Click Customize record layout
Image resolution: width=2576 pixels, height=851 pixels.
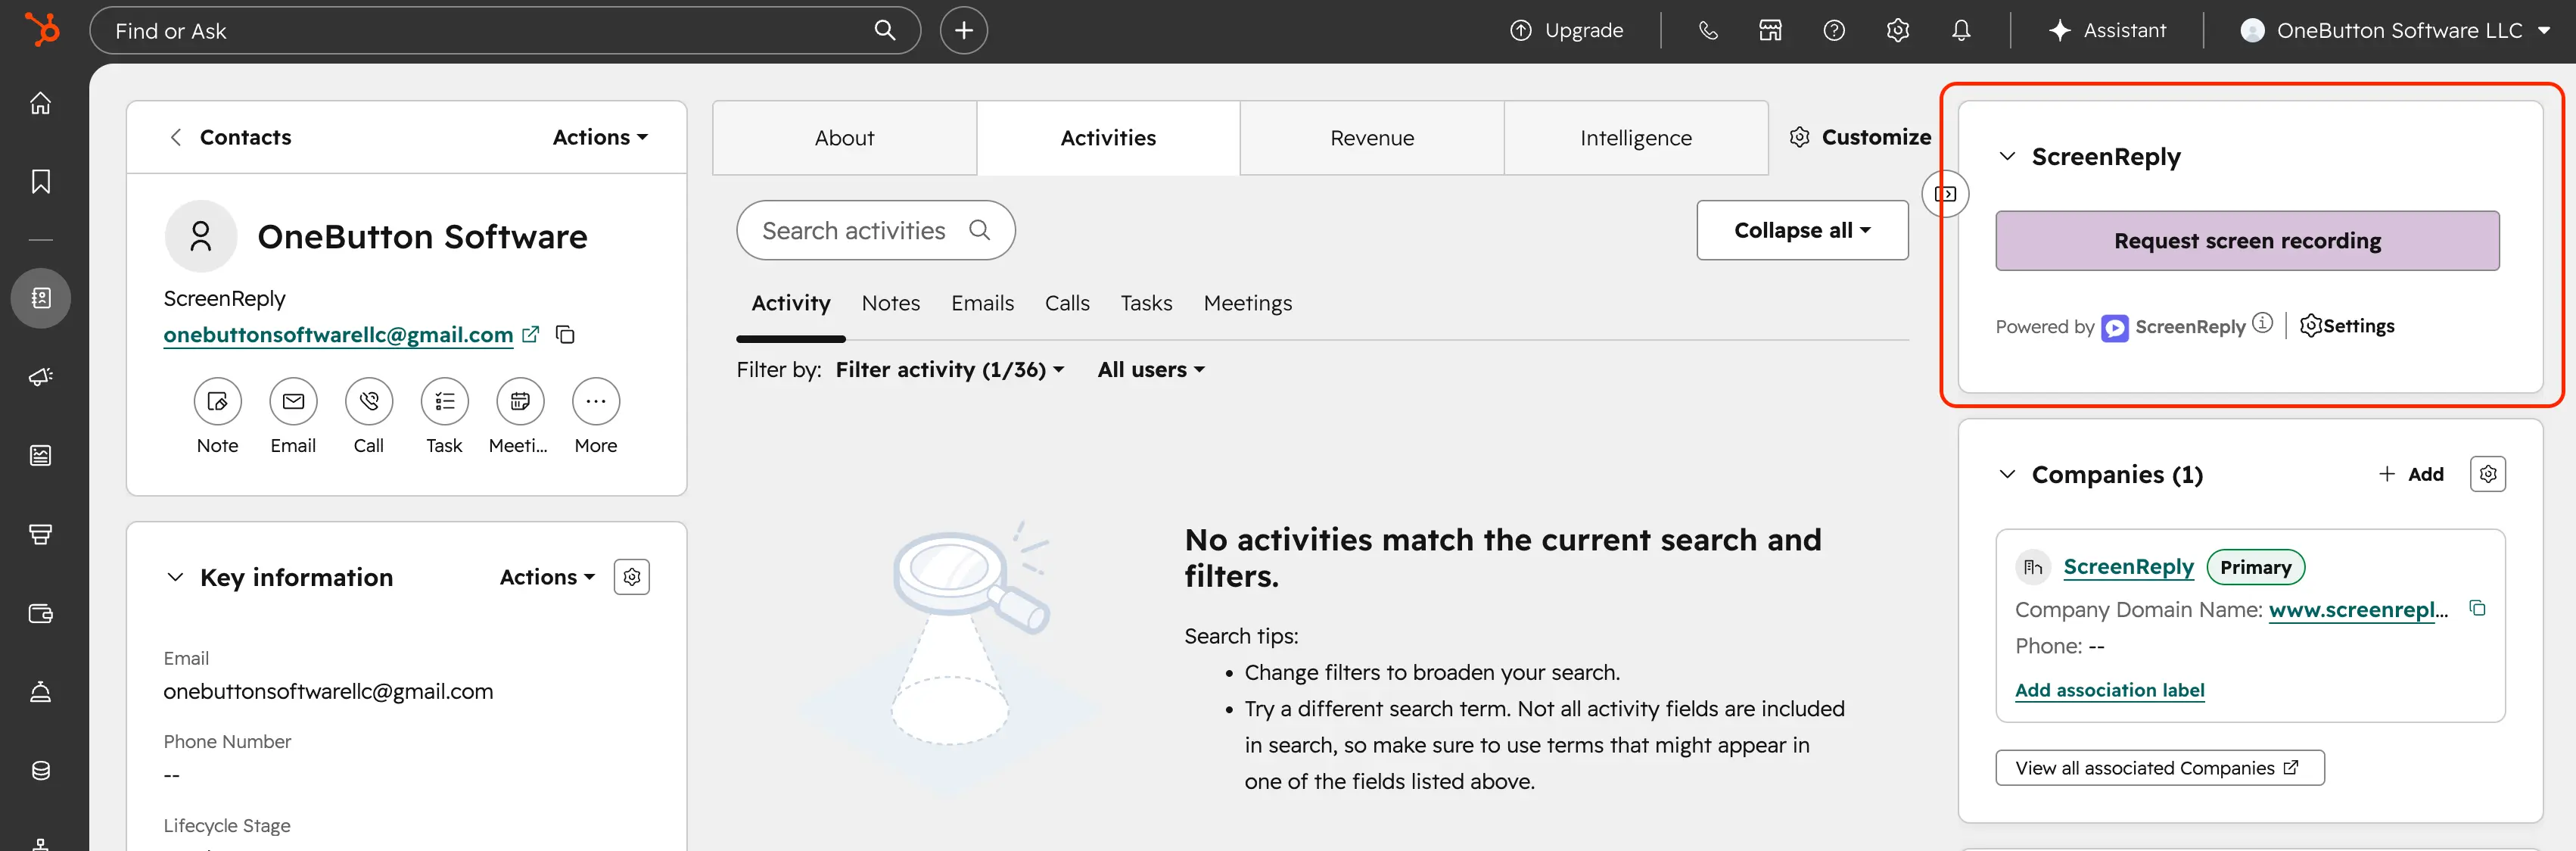coord(1860,137)
